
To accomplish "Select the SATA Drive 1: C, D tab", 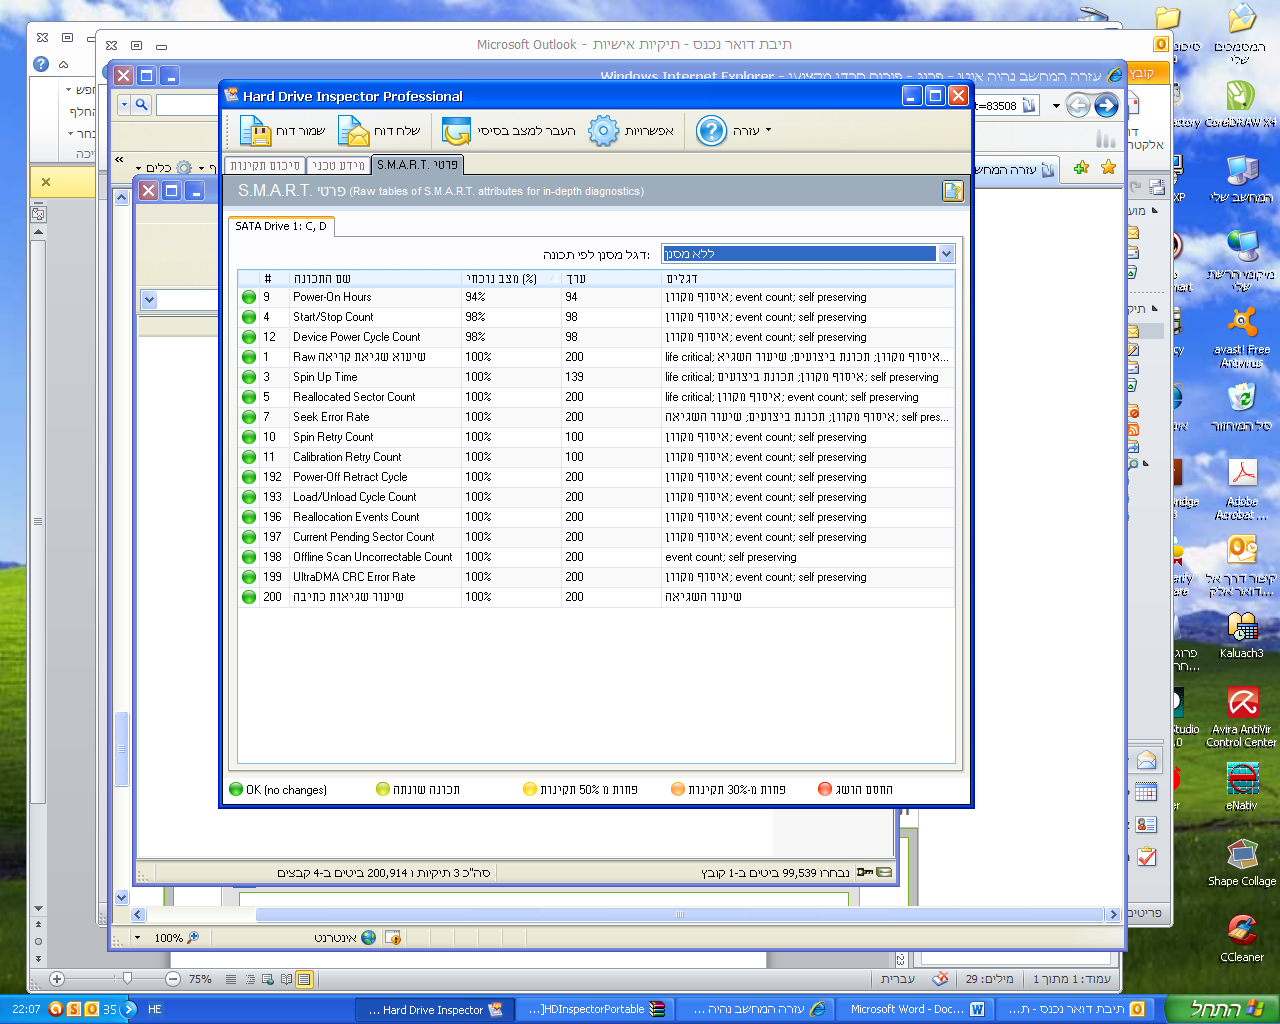I will (281, 226).
